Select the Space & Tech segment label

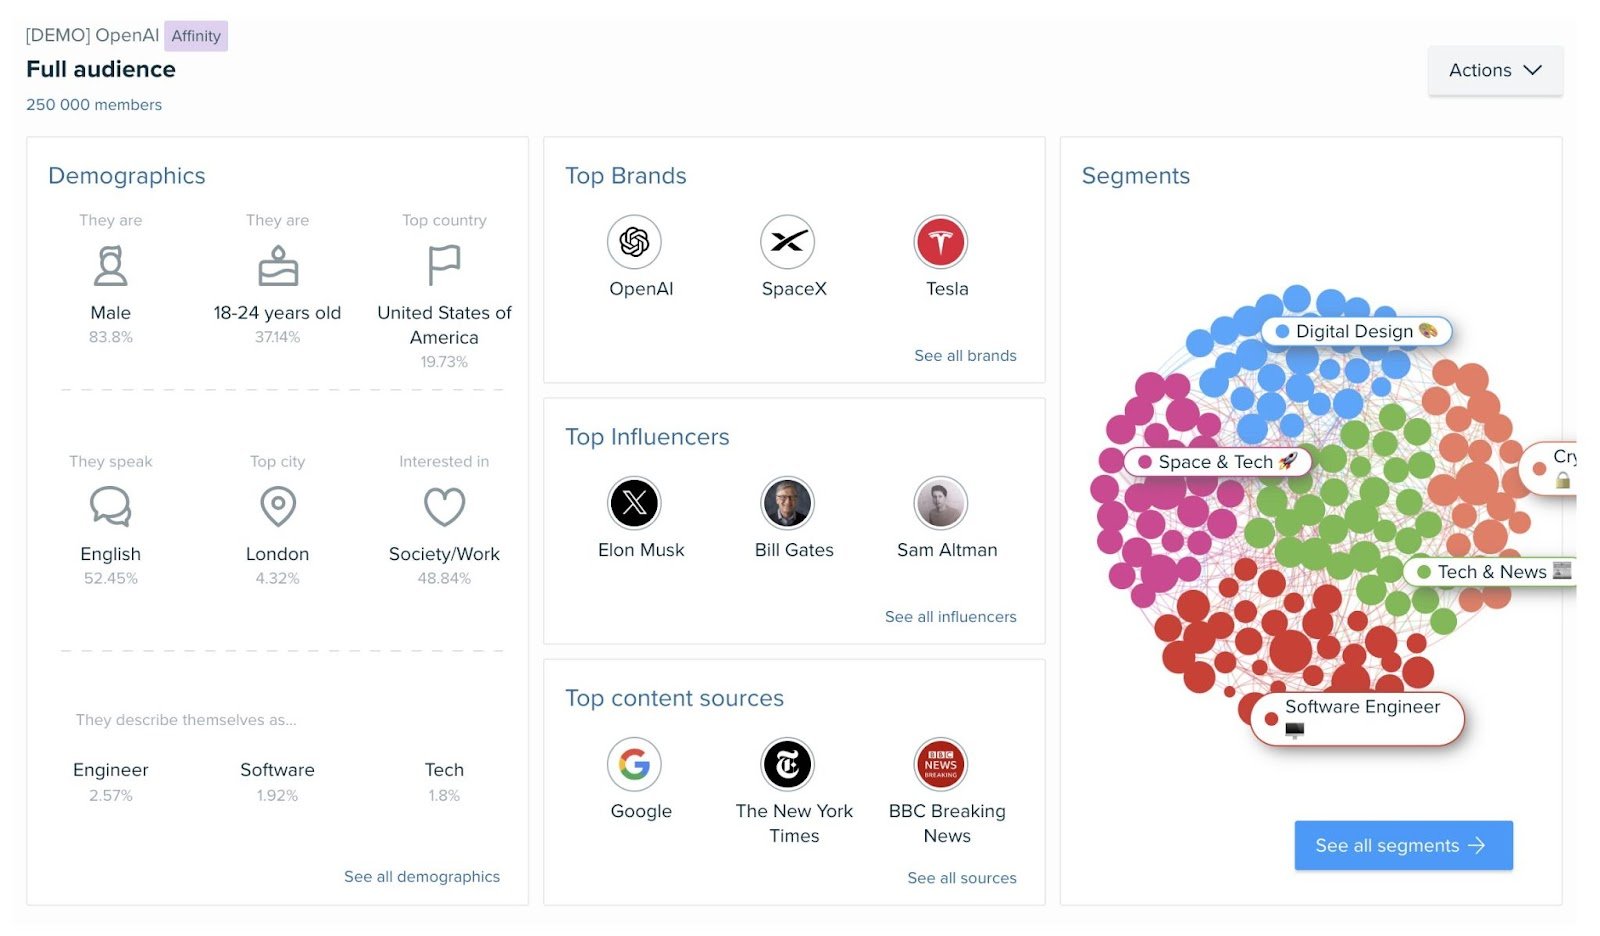[1219, 462]
